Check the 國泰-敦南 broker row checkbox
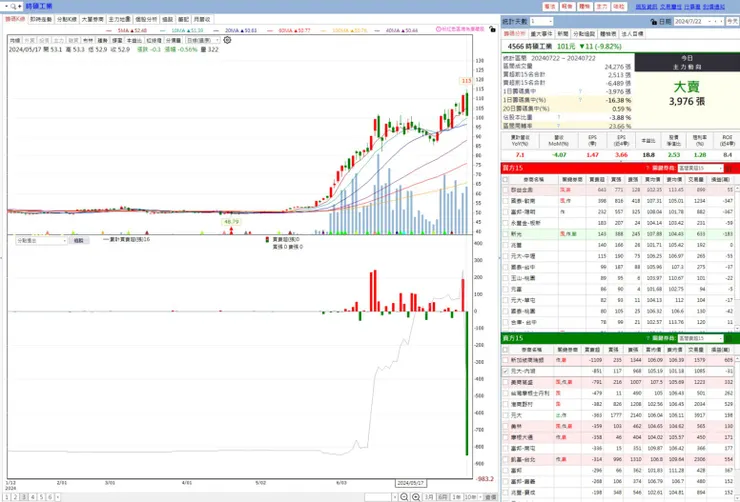 click(506, 201)
